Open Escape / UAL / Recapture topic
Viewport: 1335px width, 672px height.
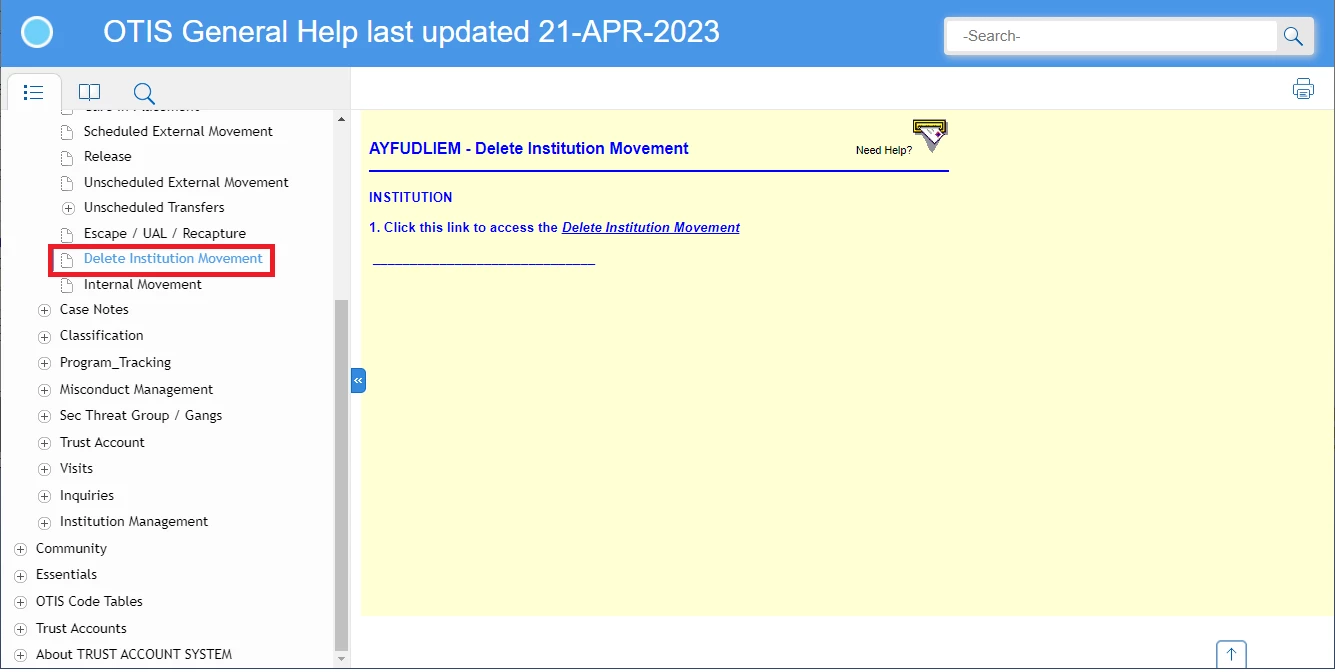(x=165, y=233)
